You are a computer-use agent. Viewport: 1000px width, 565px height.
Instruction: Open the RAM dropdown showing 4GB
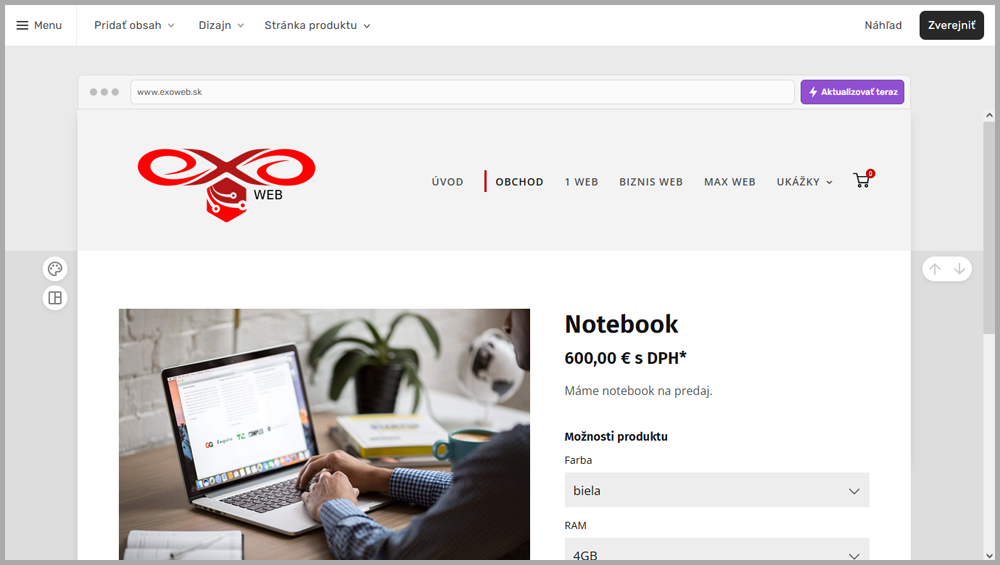716,551
